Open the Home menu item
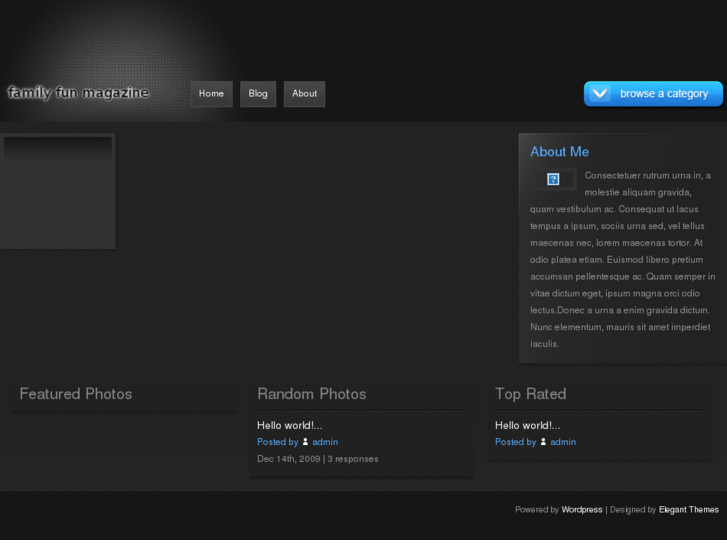 [x=211, y=94]
